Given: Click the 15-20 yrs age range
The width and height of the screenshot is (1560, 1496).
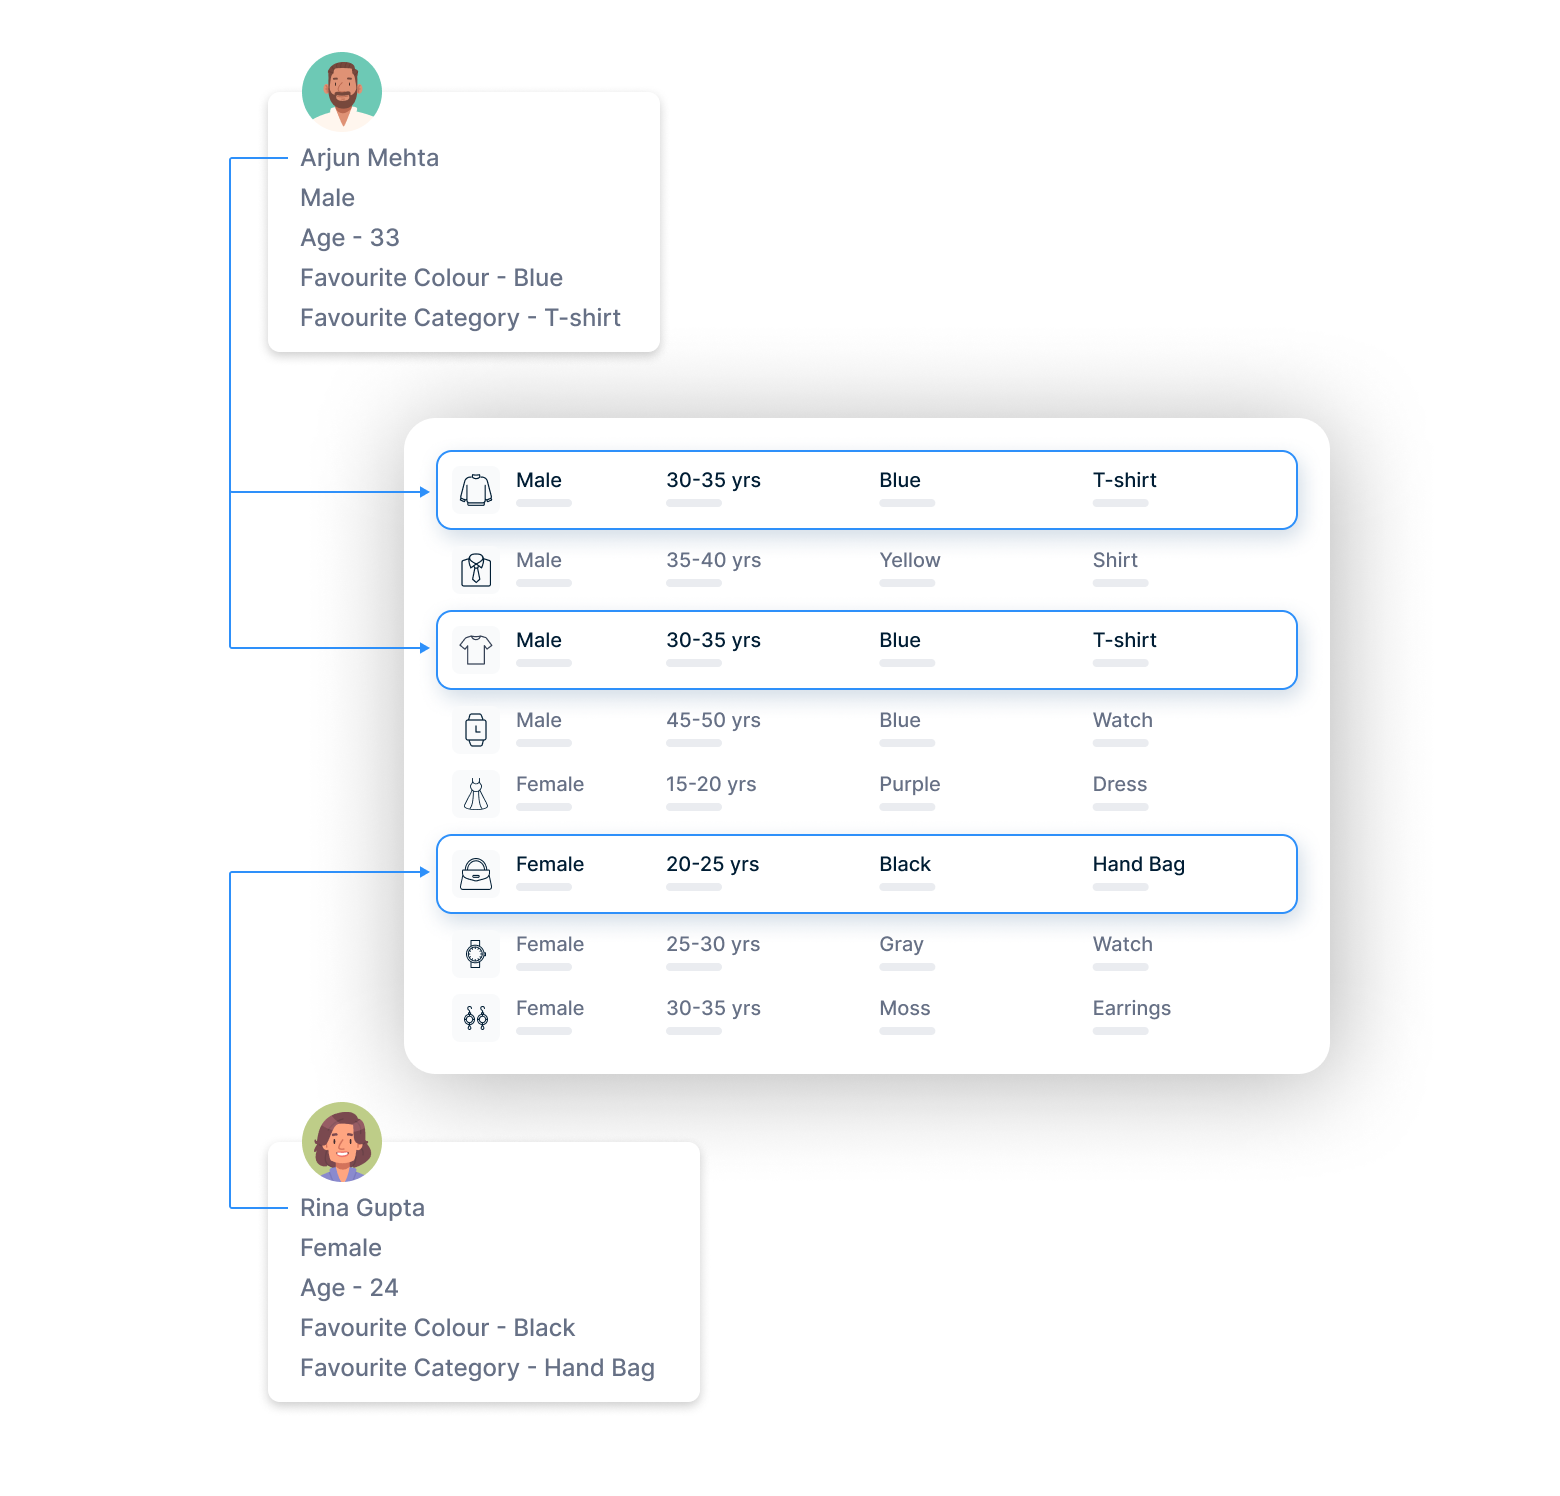Looking at the screenshot, I should click(x=711, y=784).
